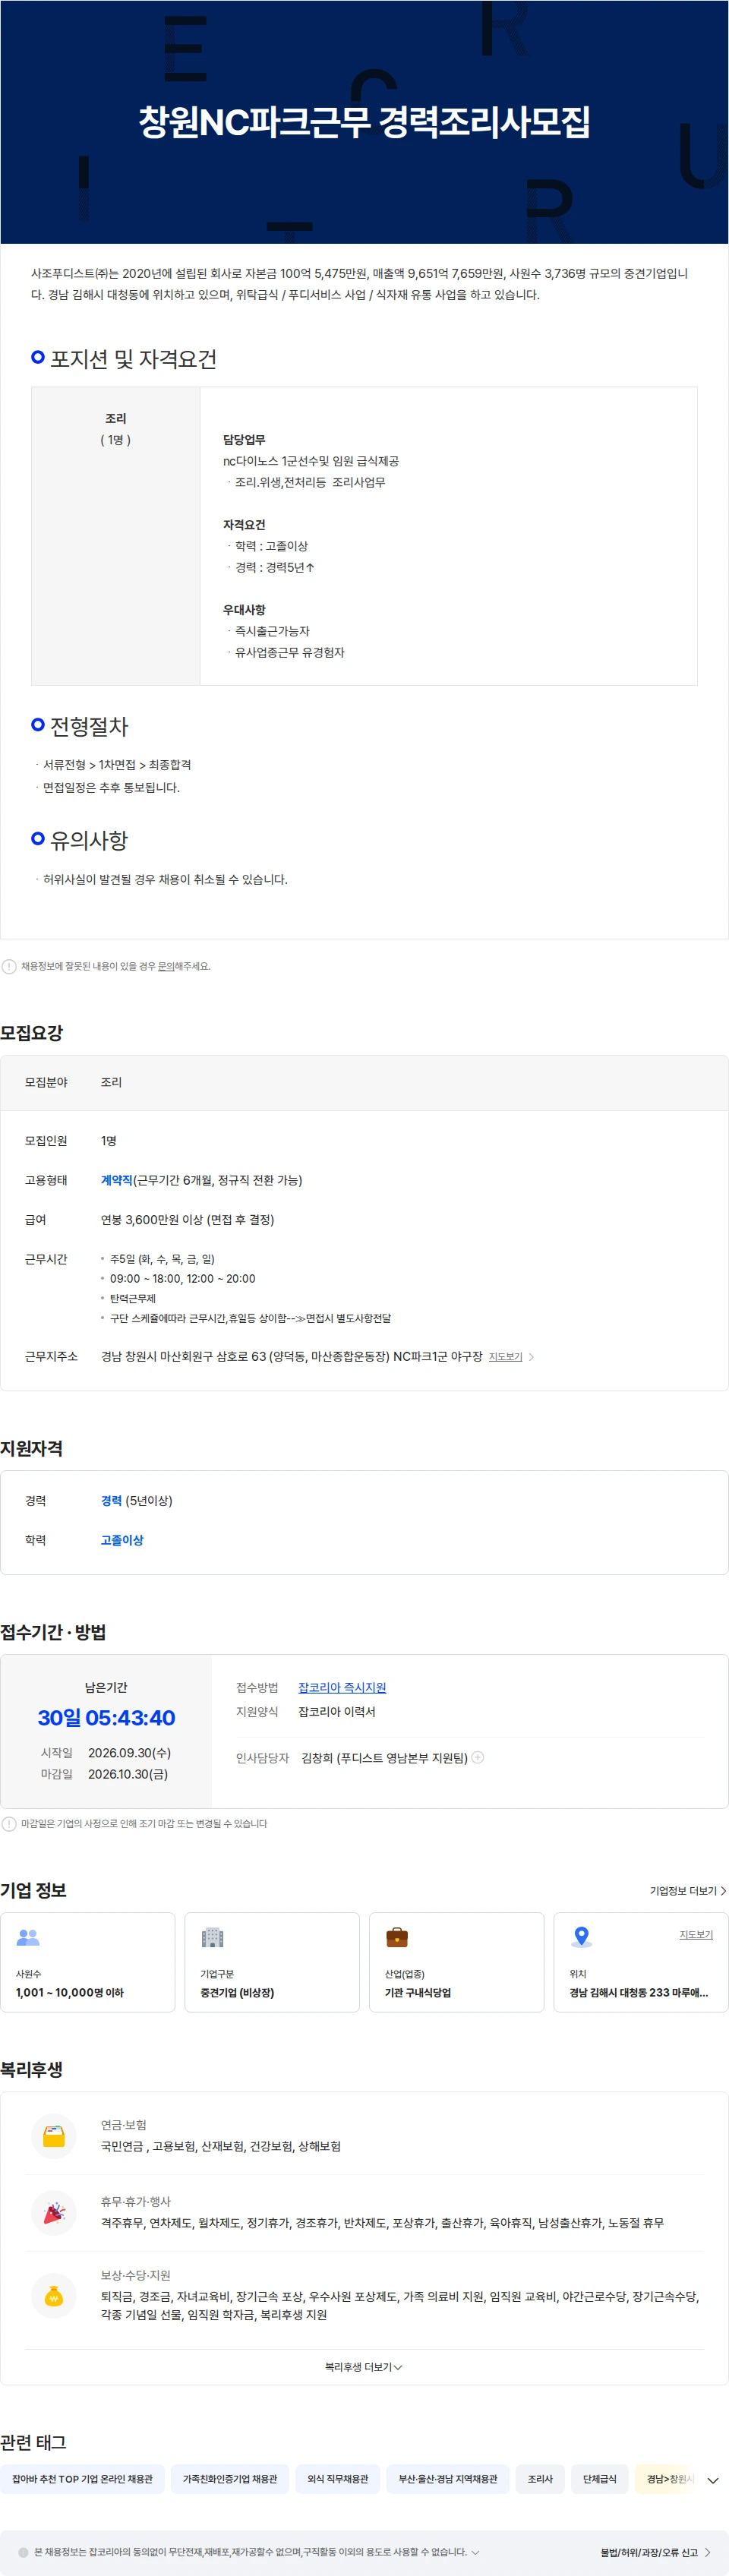
Task: Click the 기관 구내식당업 industry card
Action: tap(457, 1962)
